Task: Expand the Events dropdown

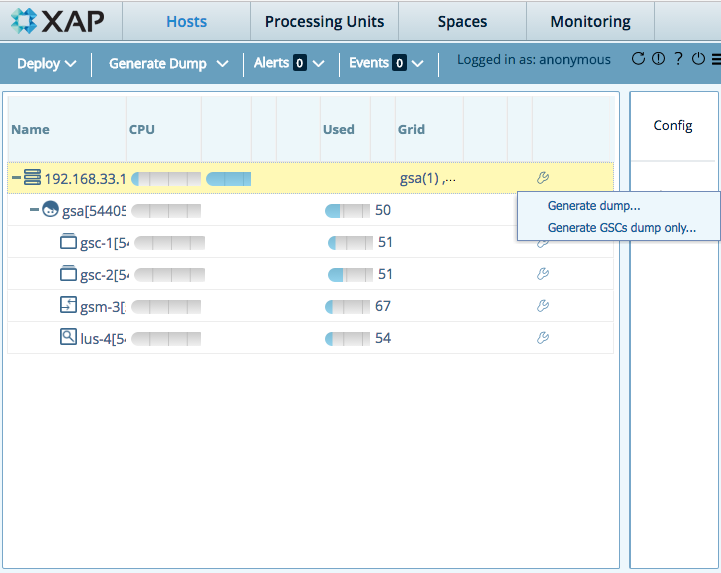Action: click(x=386, y=63)
